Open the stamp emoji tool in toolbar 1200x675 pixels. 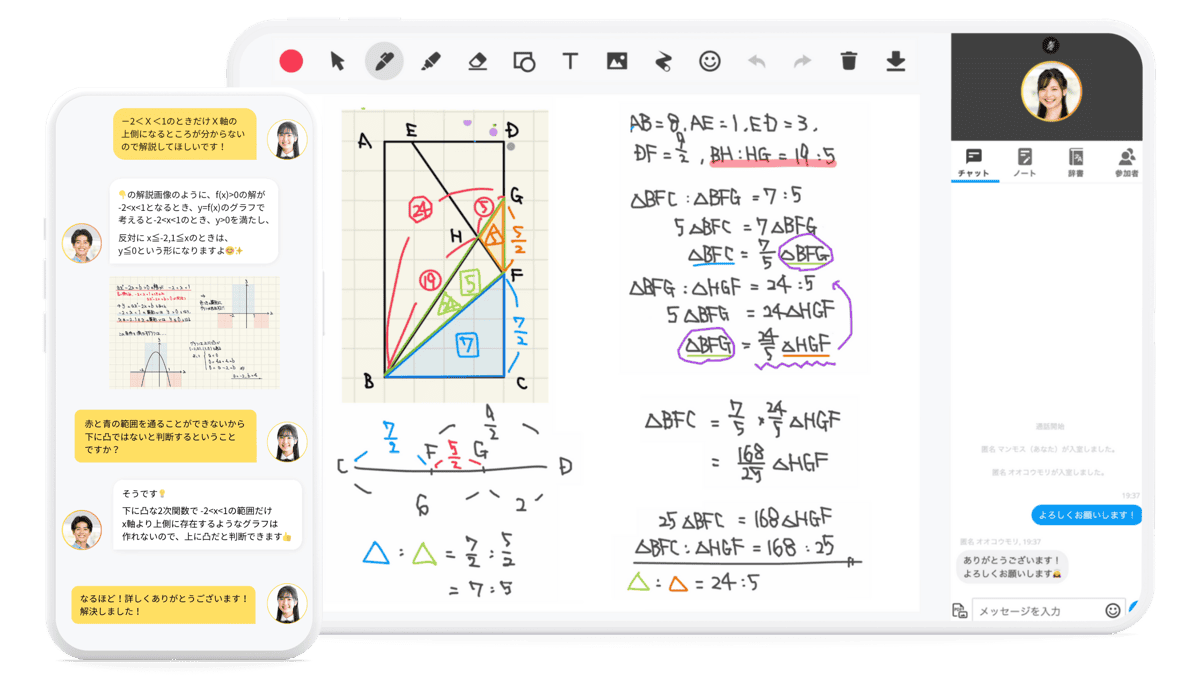click(x=709, y=61)
